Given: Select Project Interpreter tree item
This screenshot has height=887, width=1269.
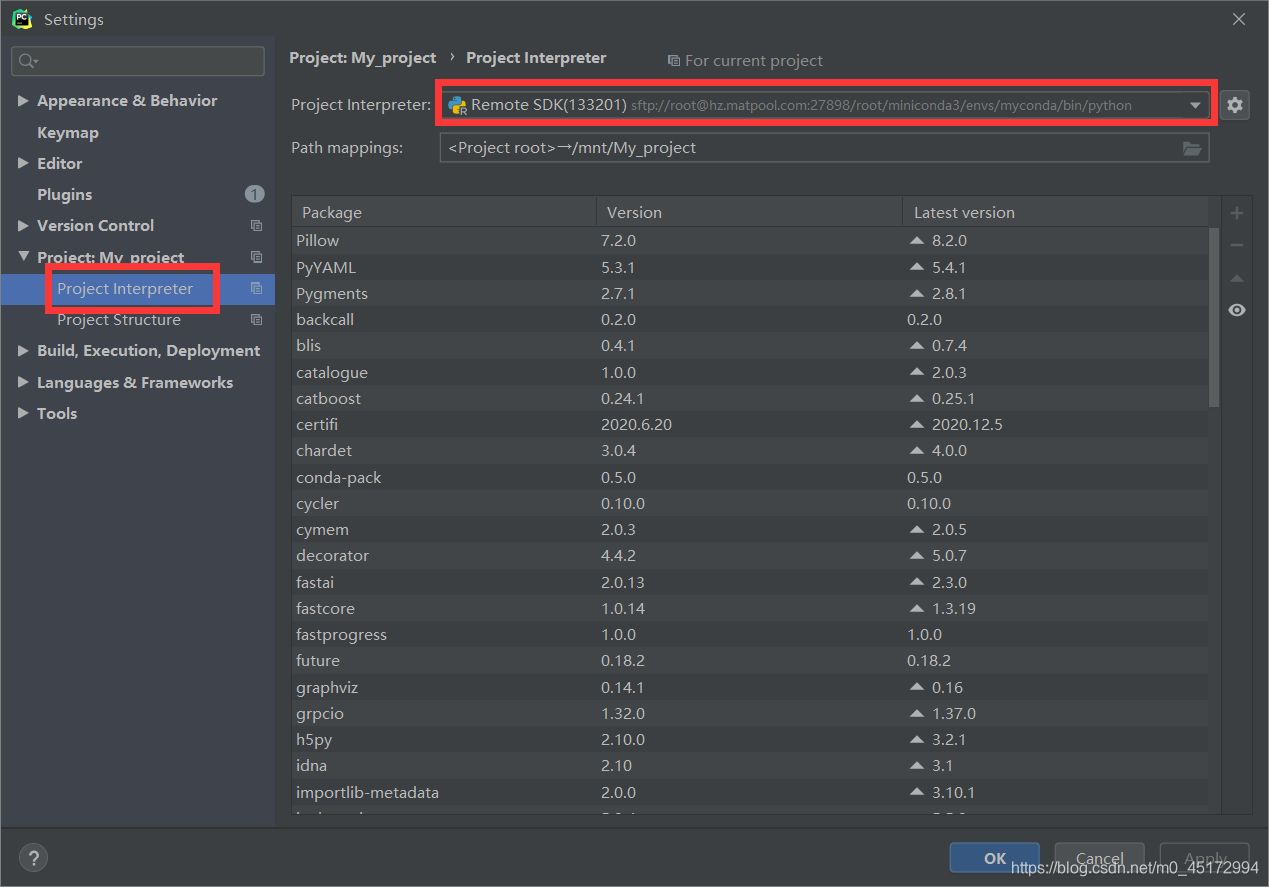Looking at the screenshot, I should tap(138, 288).
